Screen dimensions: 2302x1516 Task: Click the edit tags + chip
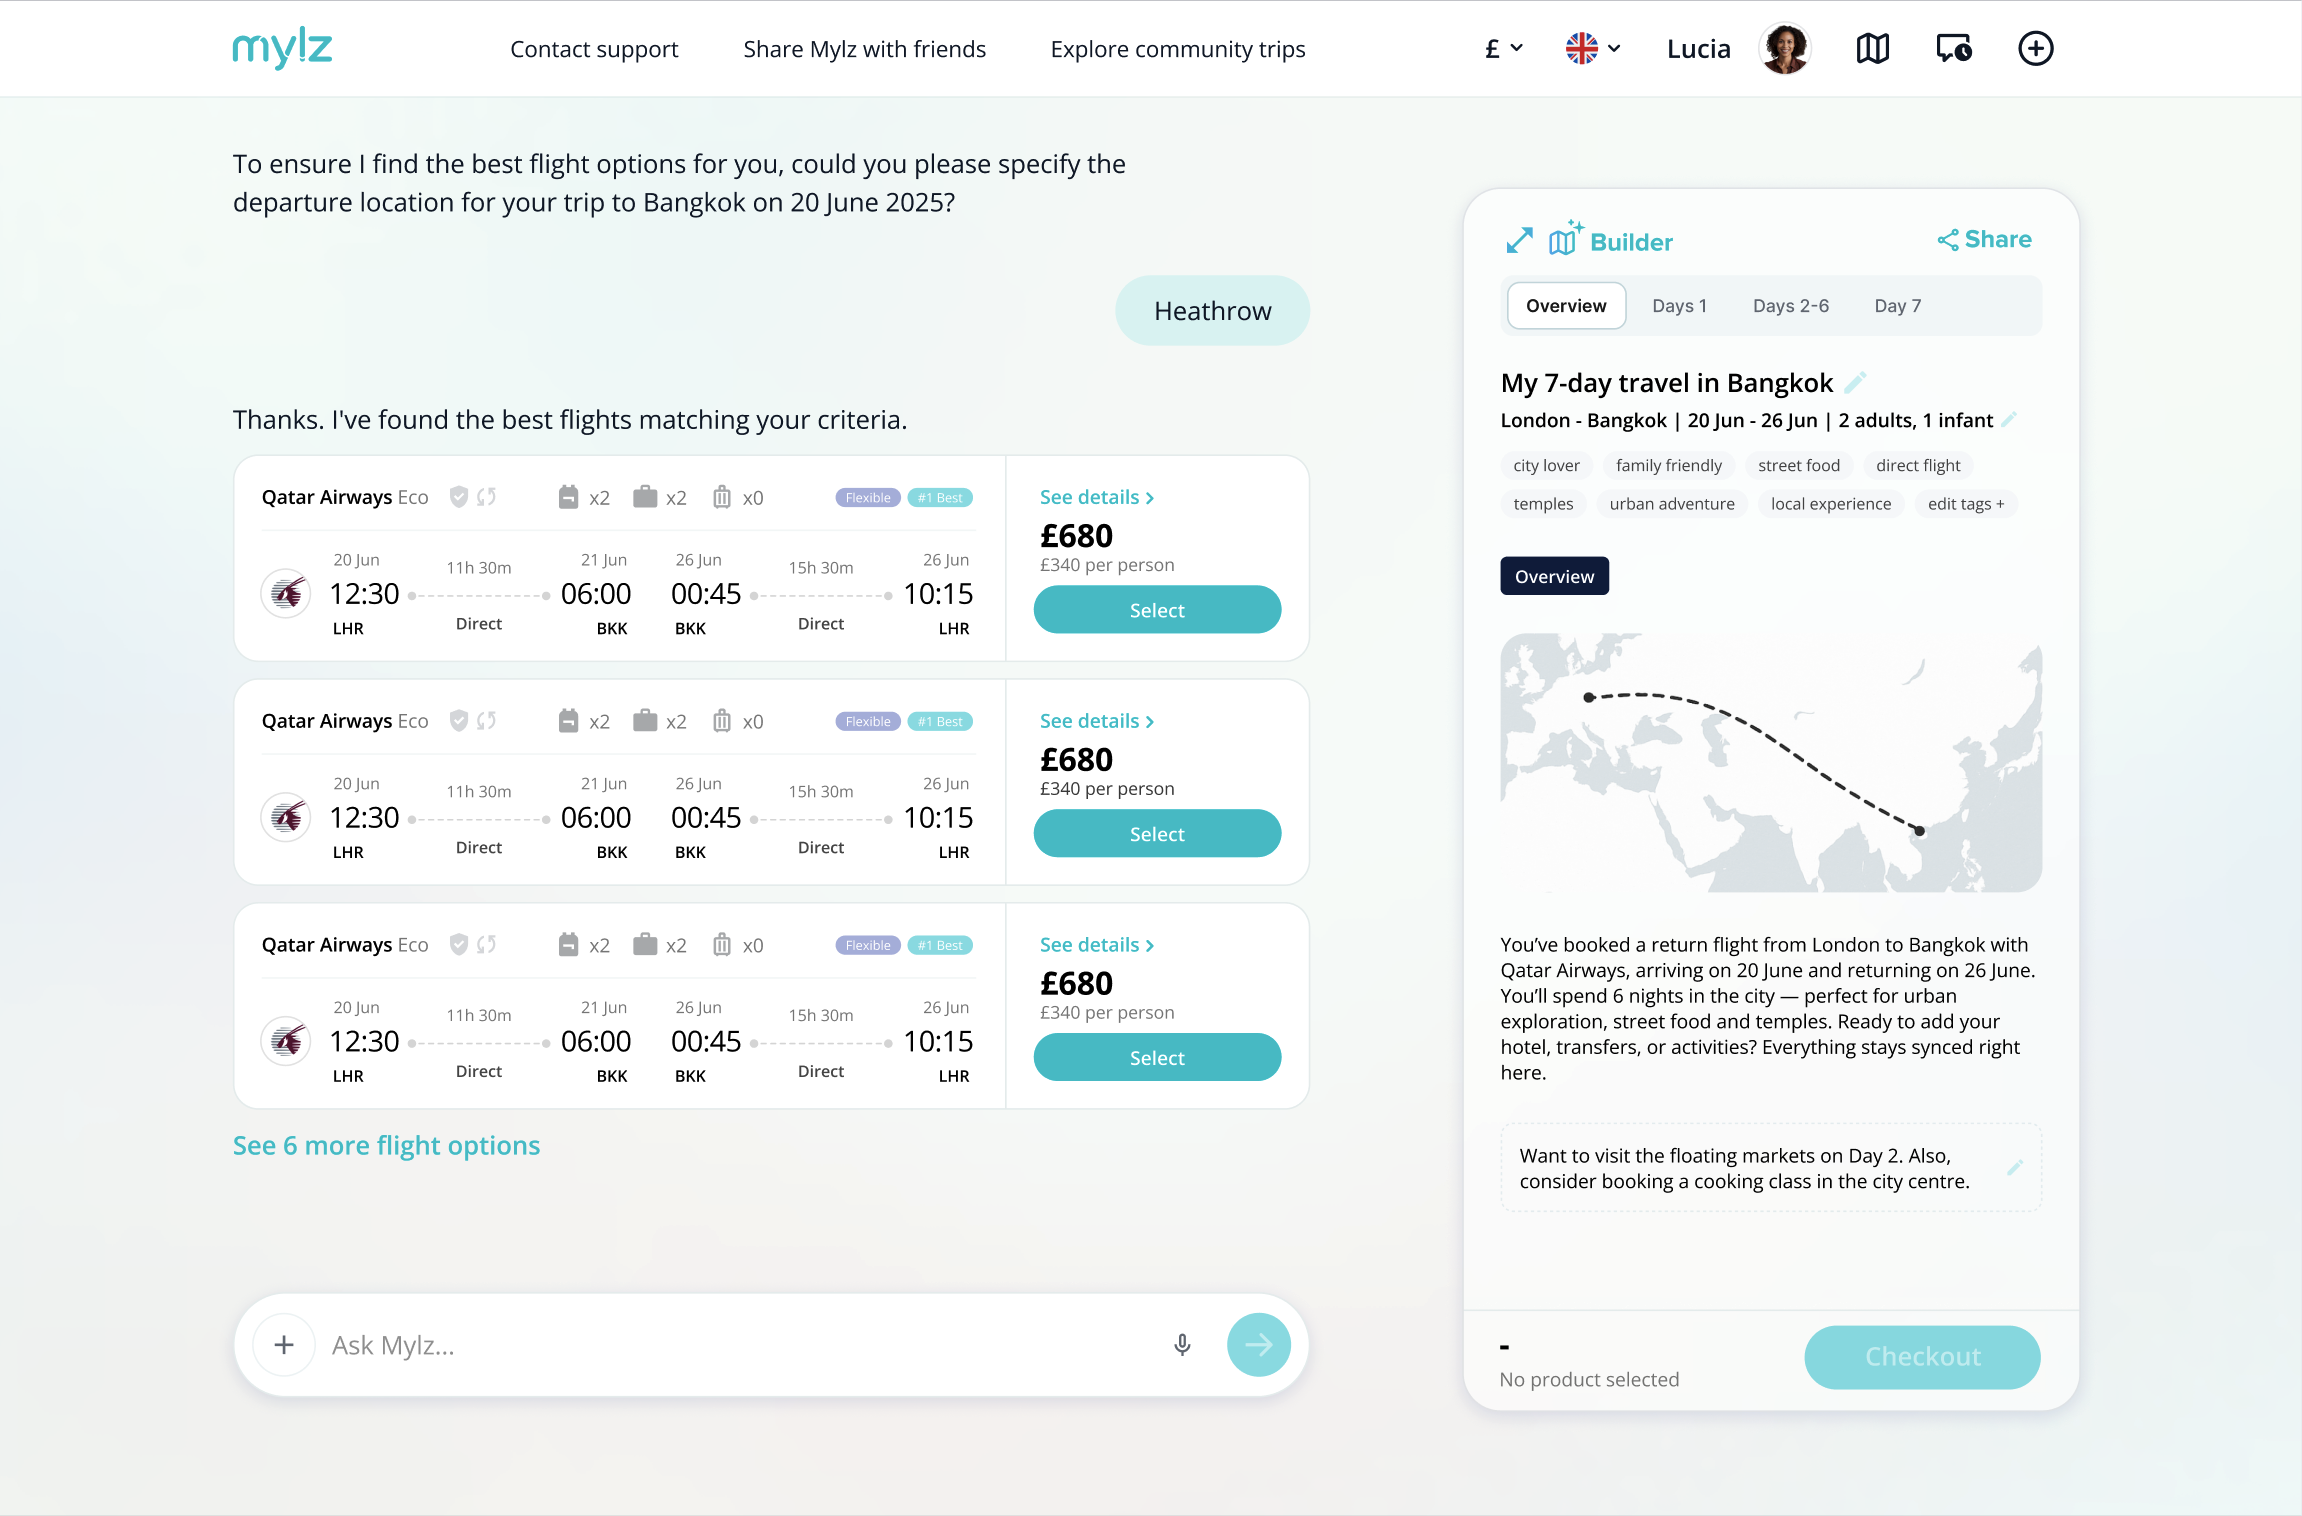tap(1965, 504)
